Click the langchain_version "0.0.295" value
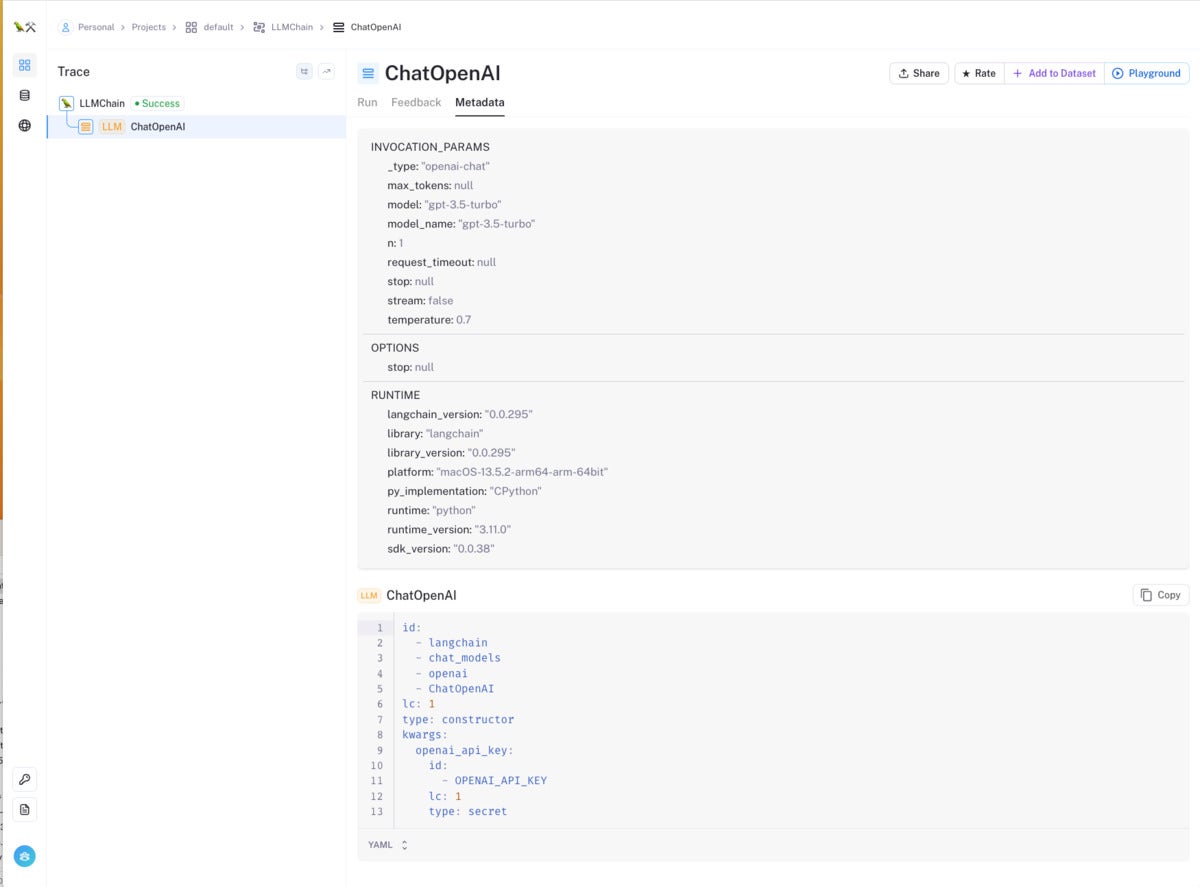This screenshot has width=1200, height=887. coord(508,414)
